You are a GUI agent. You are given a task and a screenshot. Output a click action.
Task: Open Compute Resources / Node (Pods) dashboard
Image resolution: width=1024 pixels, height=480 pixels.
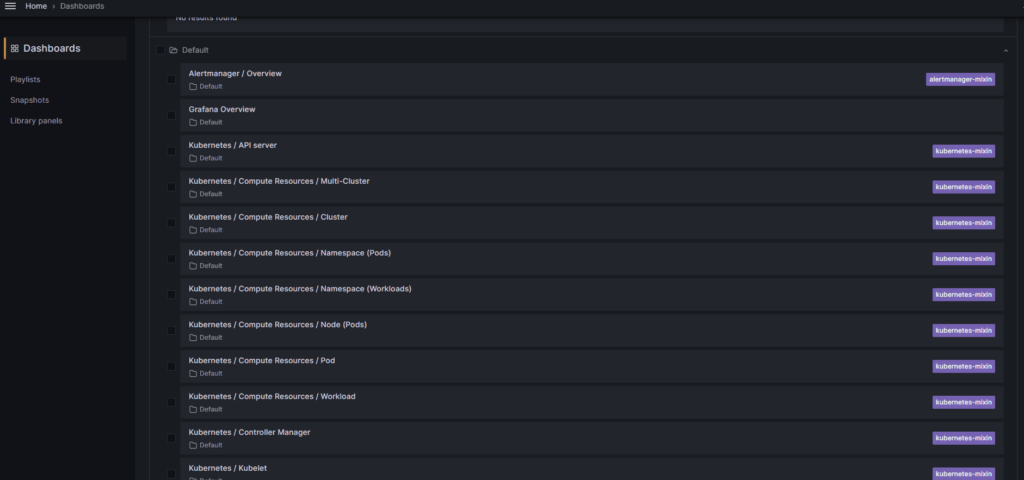point(278,325)
